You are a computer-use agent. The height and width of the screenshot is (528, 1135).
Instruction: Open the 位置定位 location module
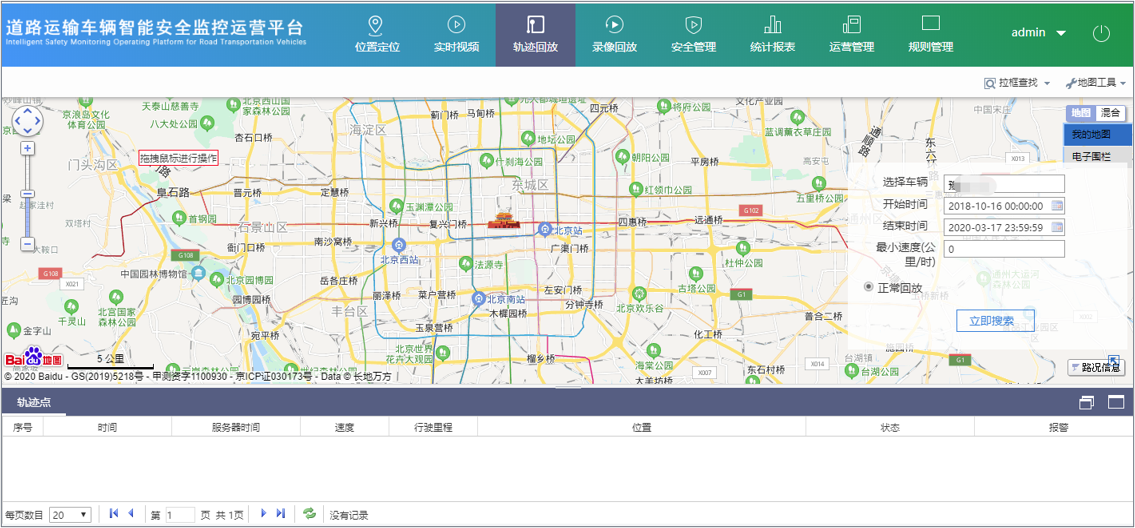tap(376, 35)
